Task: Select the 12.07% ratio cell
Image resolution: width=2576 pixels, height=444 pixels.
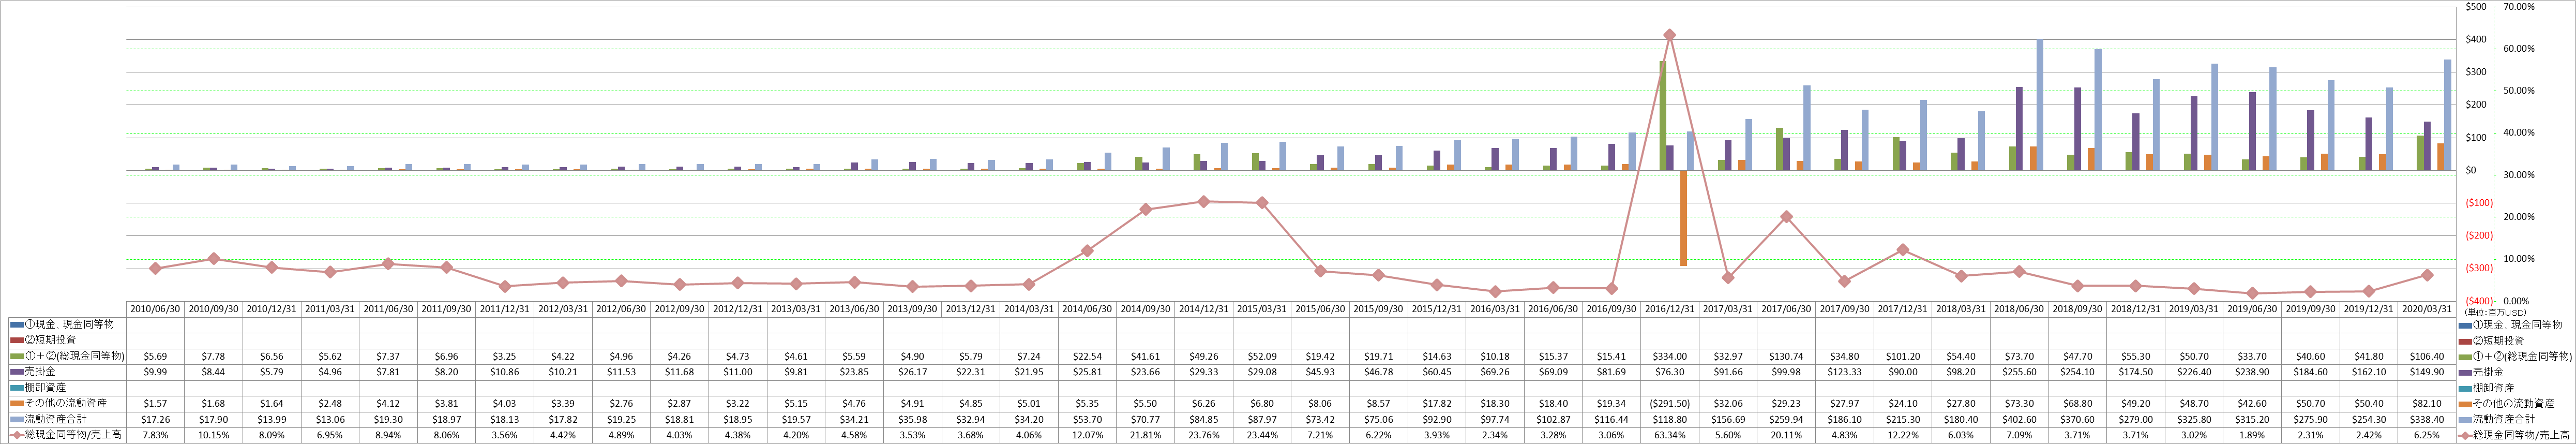Action: click(x=1087, y=435)
